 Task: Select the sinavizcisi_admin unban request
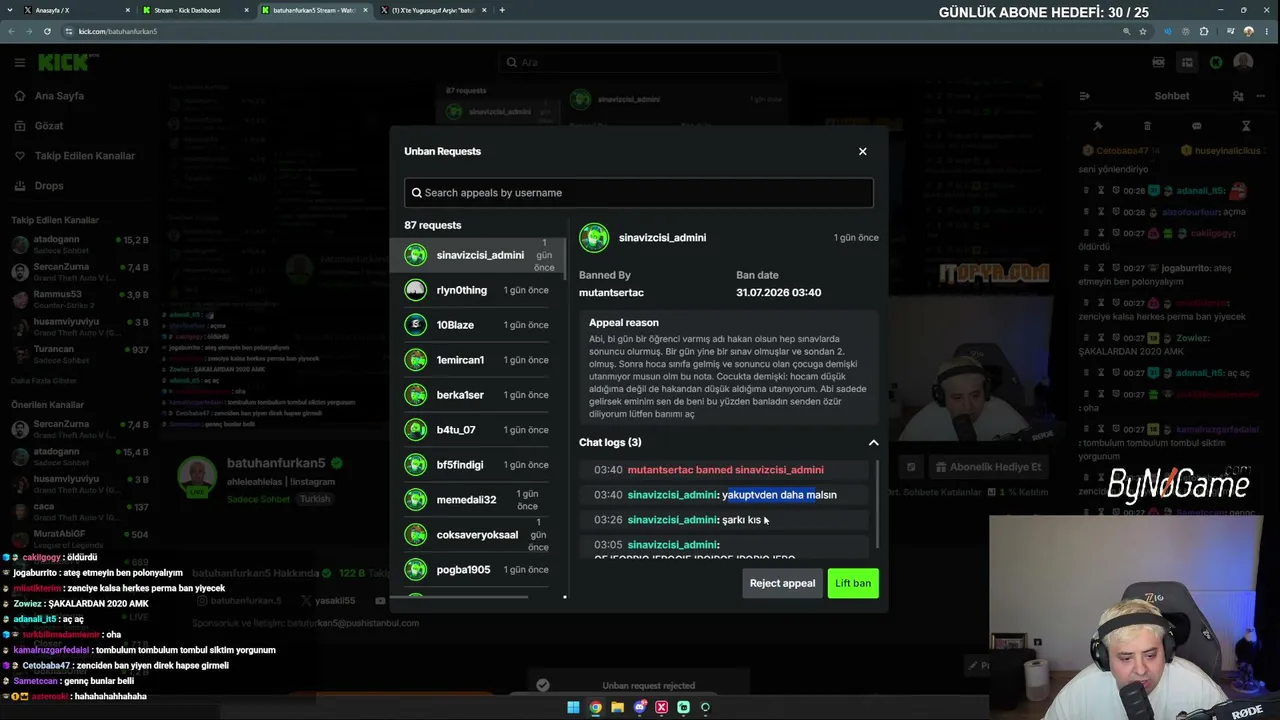(x=478, y=255)
